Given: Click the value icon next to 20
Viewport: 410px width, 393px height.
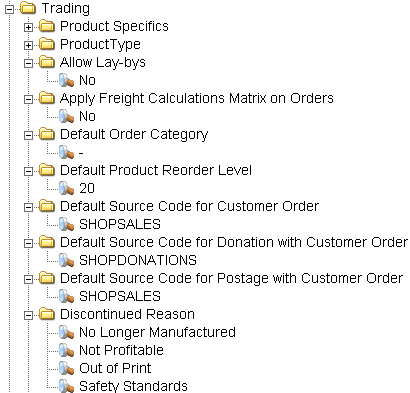Looking at the screenshot, I should click(66, 188).
